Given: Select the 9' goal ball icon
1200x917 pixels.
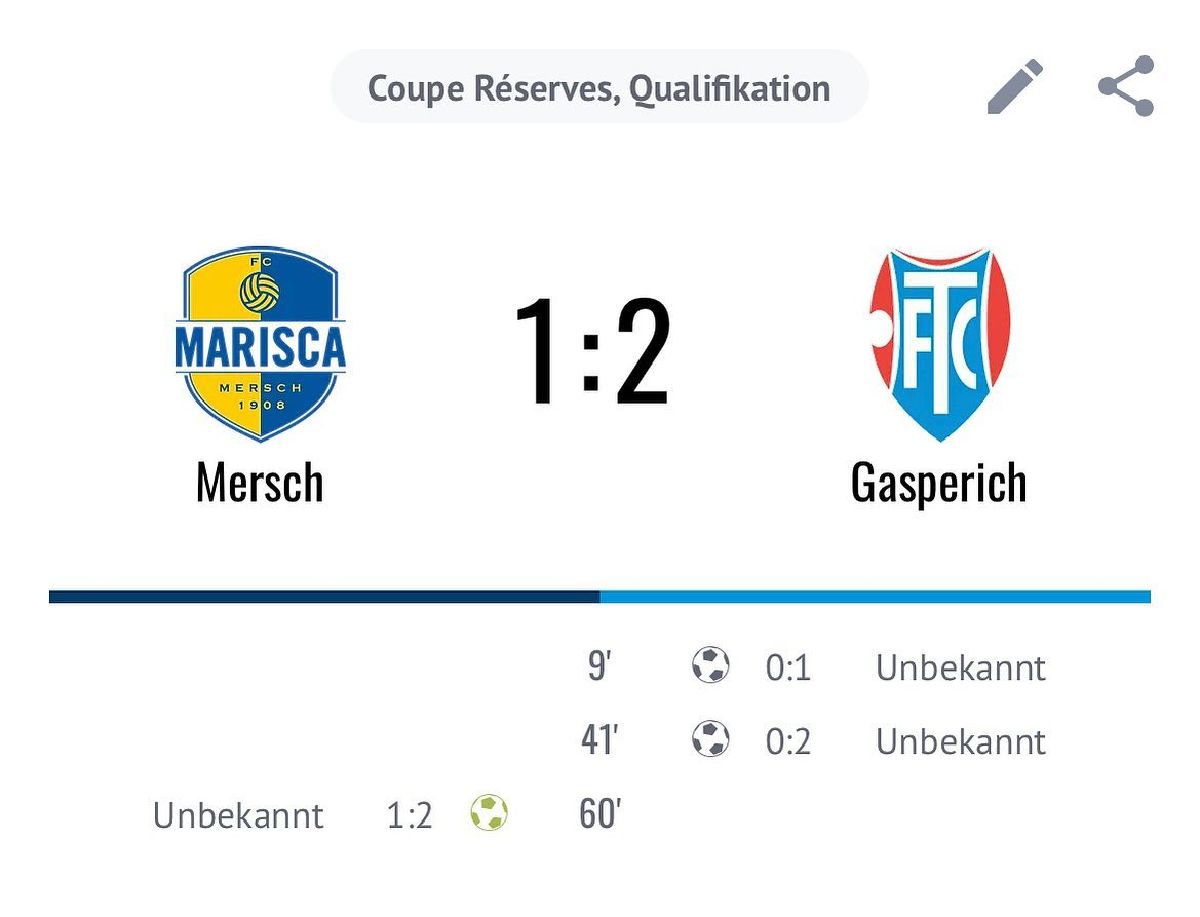Looking at the screenshot, I should [x=710, y=665].
